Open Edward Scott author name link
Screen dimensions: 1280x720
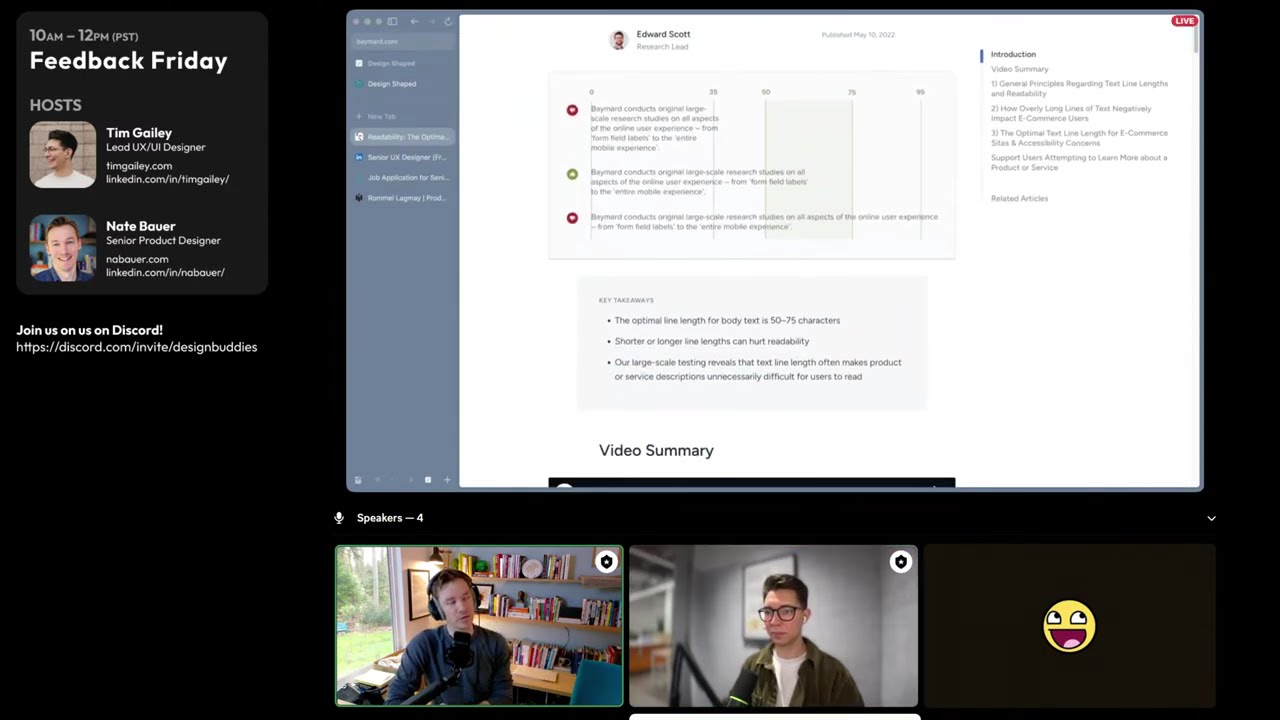663,34
